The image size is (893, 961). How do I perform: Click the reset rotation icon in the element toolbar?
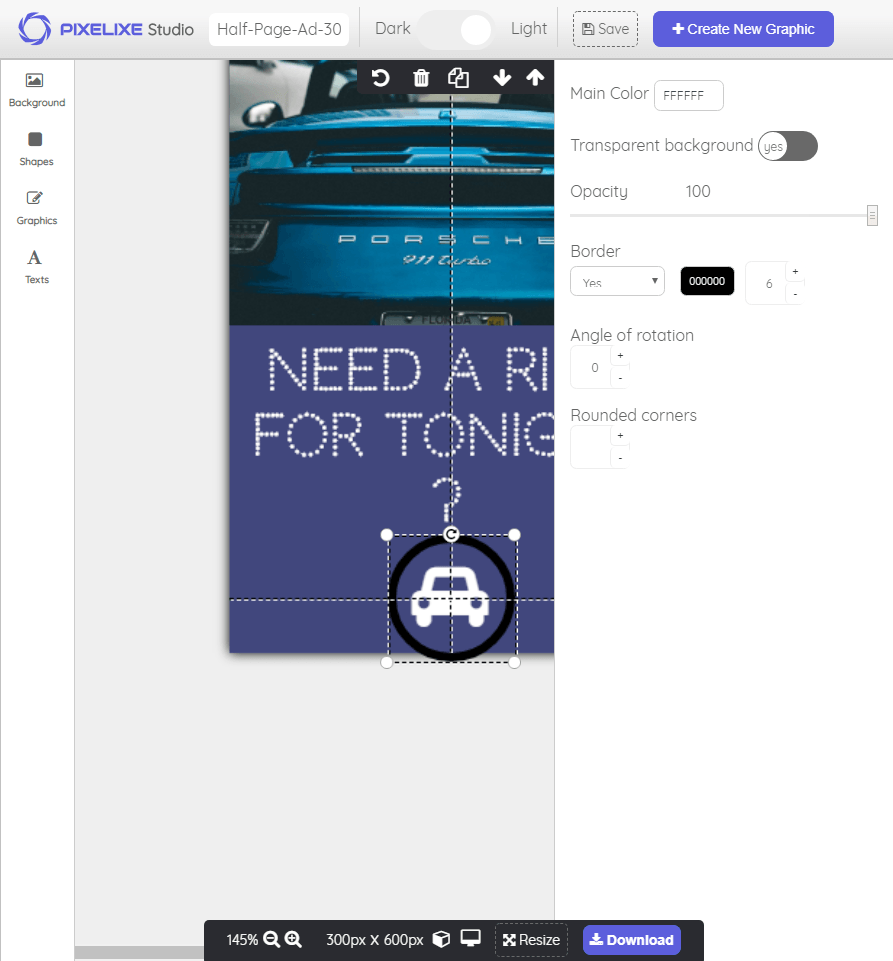pos(380,78)
